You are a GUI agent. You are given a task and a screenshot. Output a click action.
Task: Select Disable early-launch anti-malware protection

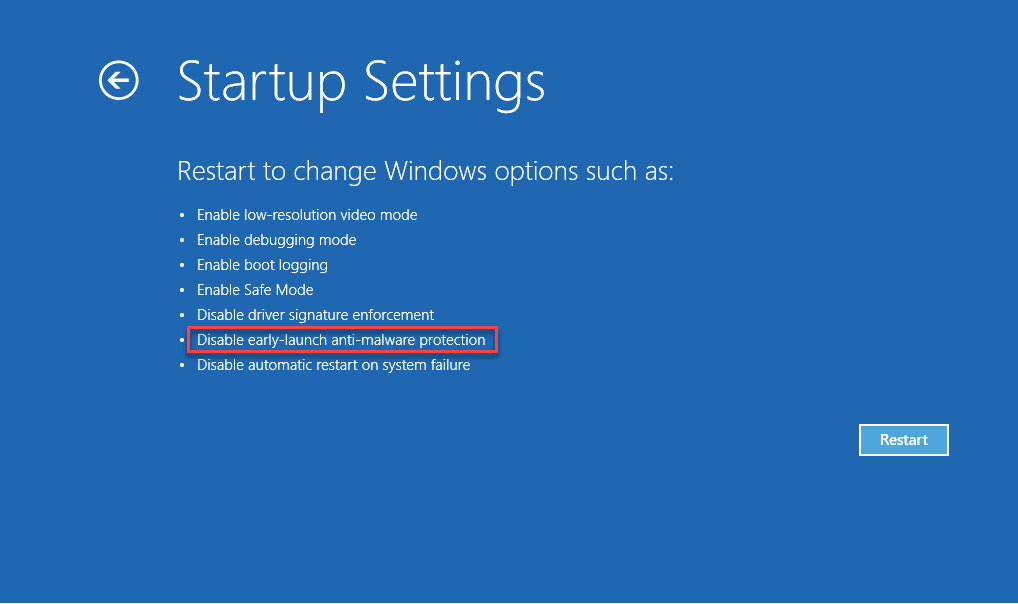(341, 340)
